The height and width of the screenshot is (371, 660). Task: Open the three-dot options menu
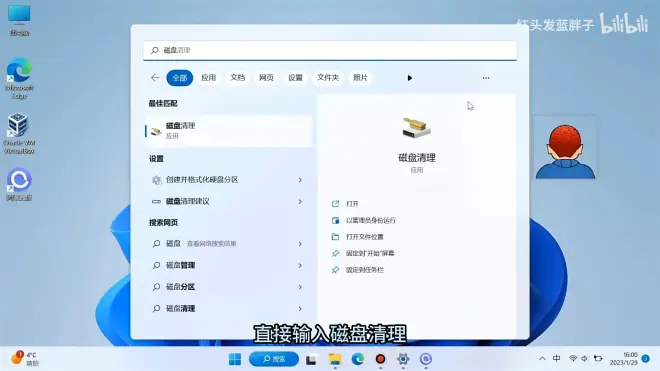486,78
